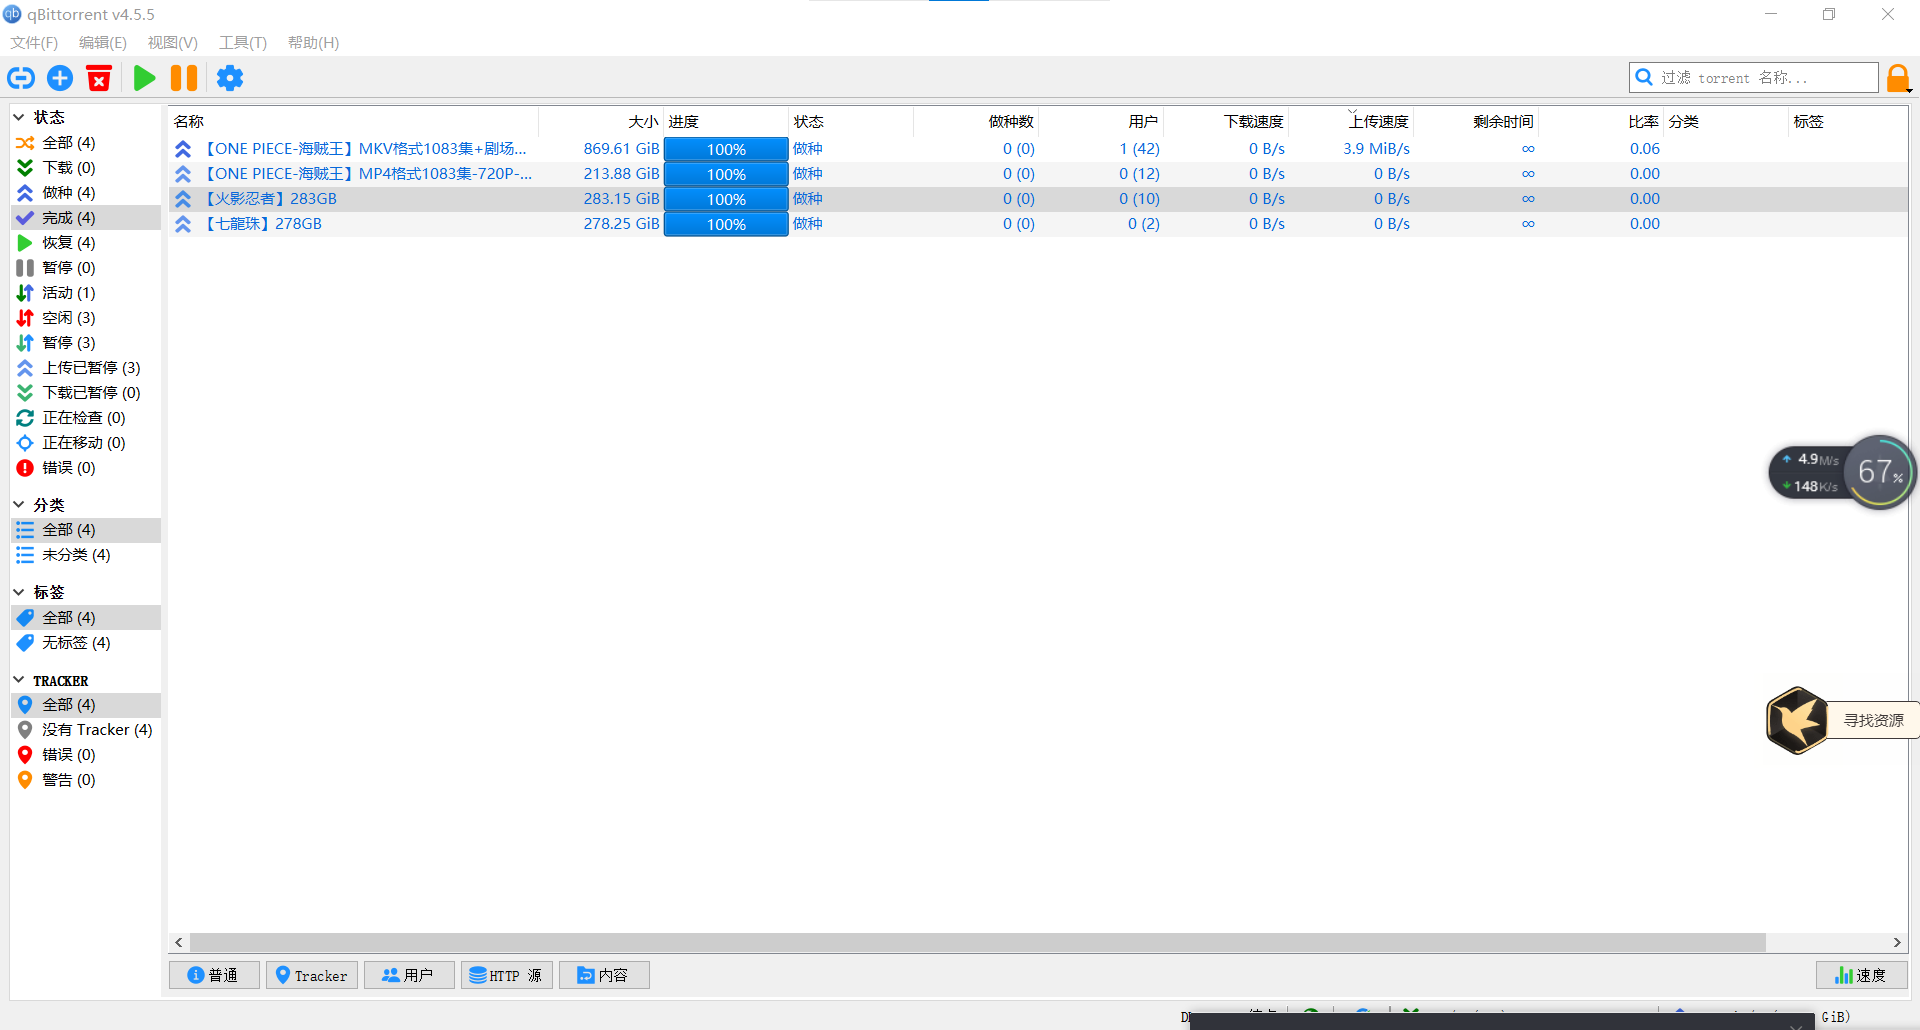This screenshot has width=1920, height=1030.
Task: Select status filter 恢复 (4)
Action: 86,242
